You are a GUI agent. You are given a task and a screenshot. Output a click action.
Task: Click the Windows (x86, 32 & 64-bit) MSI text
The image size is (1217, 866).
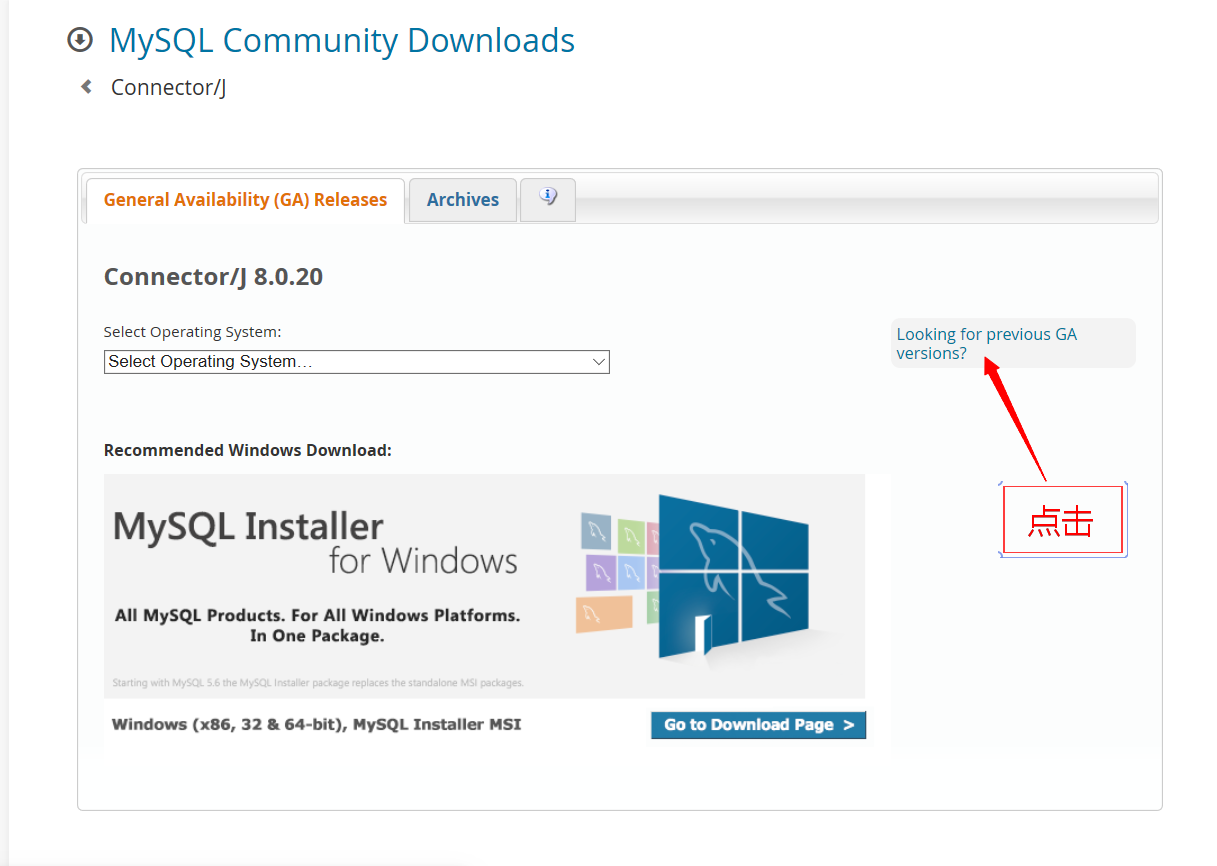point(316,724)
